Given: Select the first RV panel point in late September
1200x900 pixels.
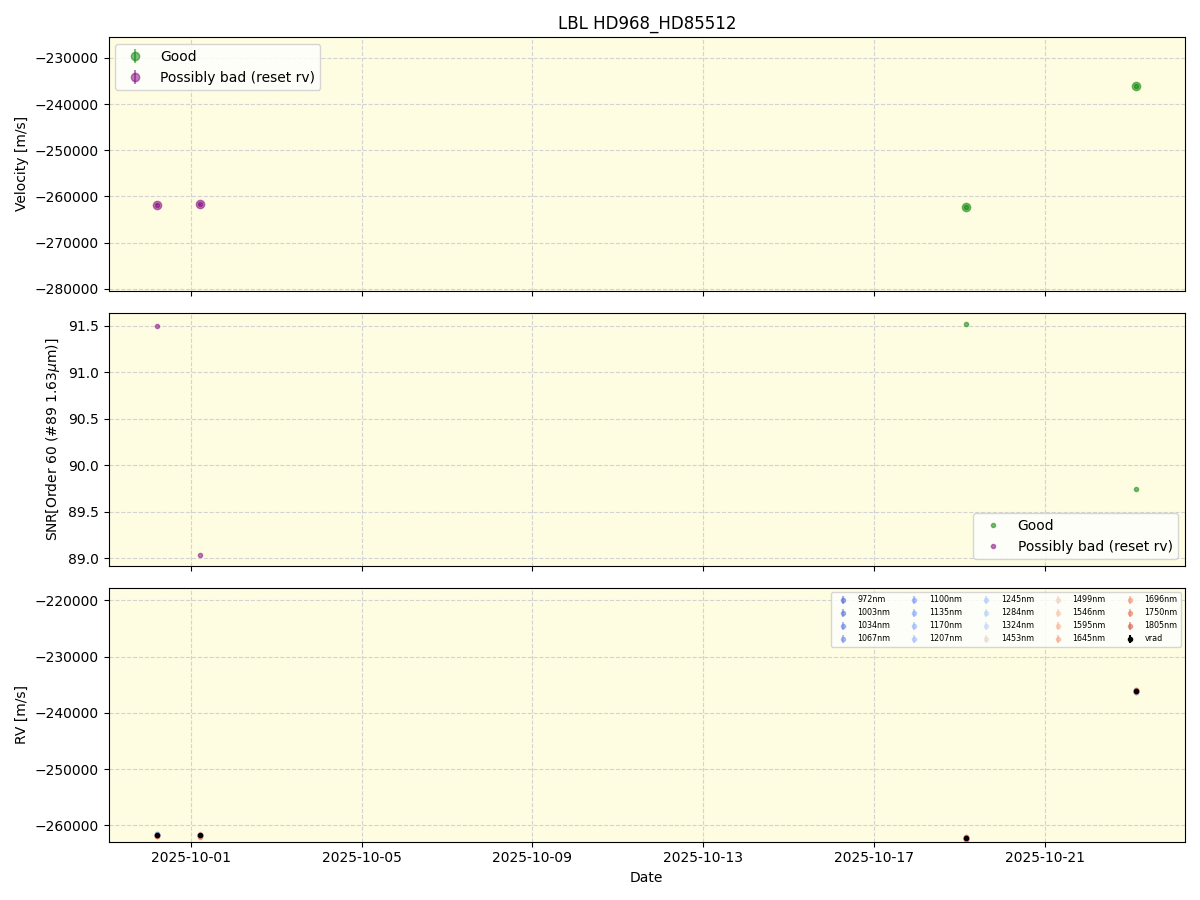Looking at the screenshot, I should coord(157,835).
